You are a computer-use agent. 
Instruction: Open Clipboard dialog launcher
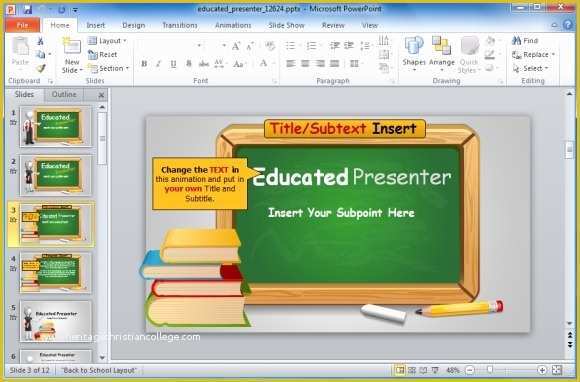tap(51, 81)
